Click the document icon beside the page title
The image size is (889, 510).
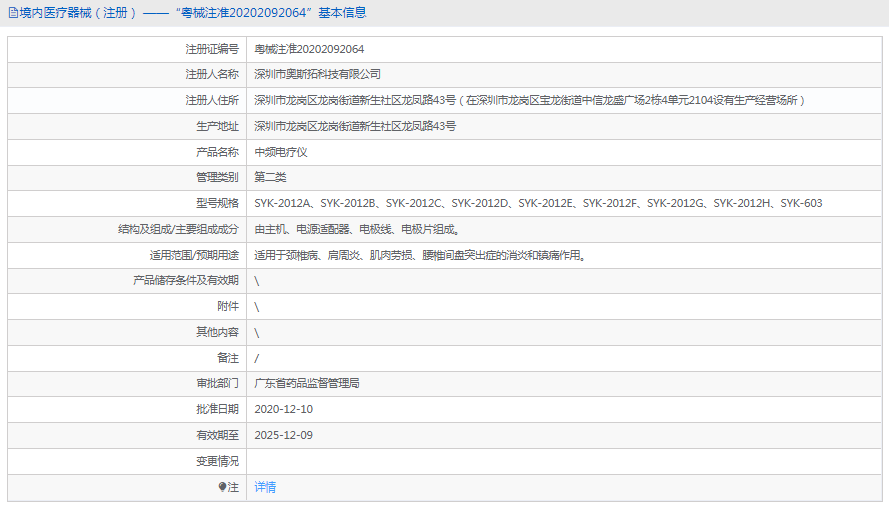[12, 13]
